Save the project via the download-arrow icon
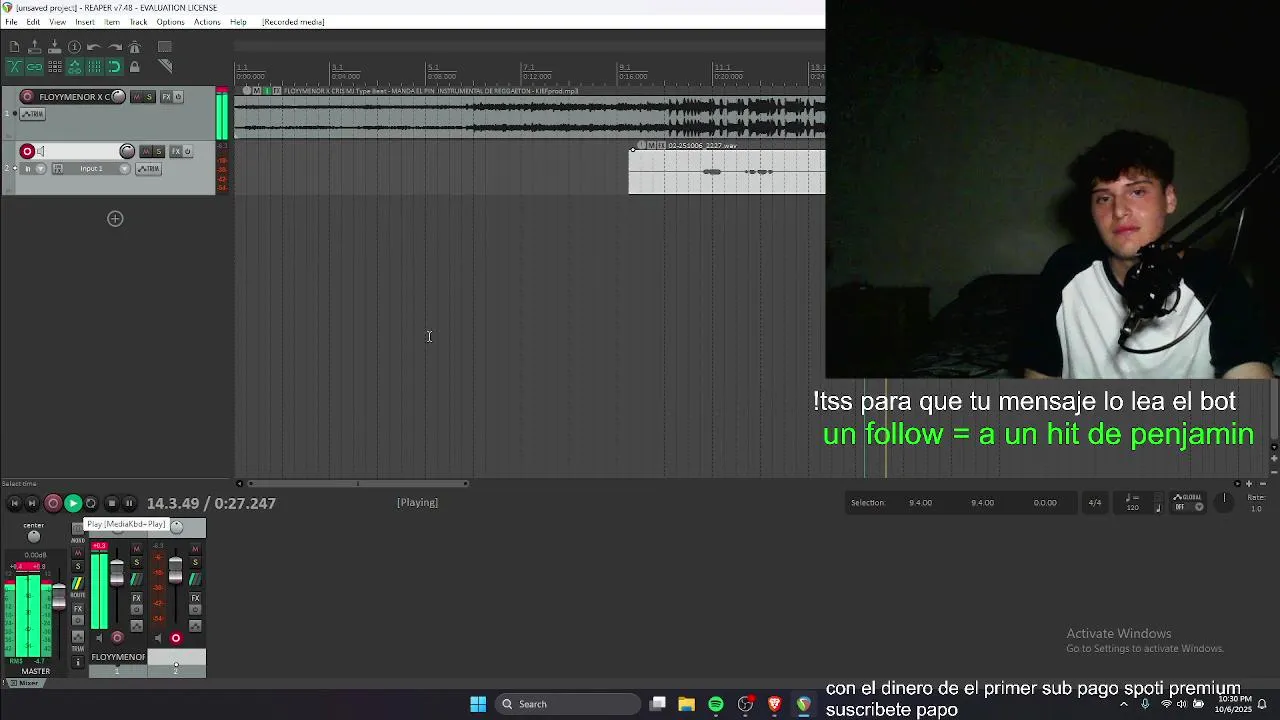This screenshot has height=720, width=1280. pyautogui.click(x=54, y=47)
